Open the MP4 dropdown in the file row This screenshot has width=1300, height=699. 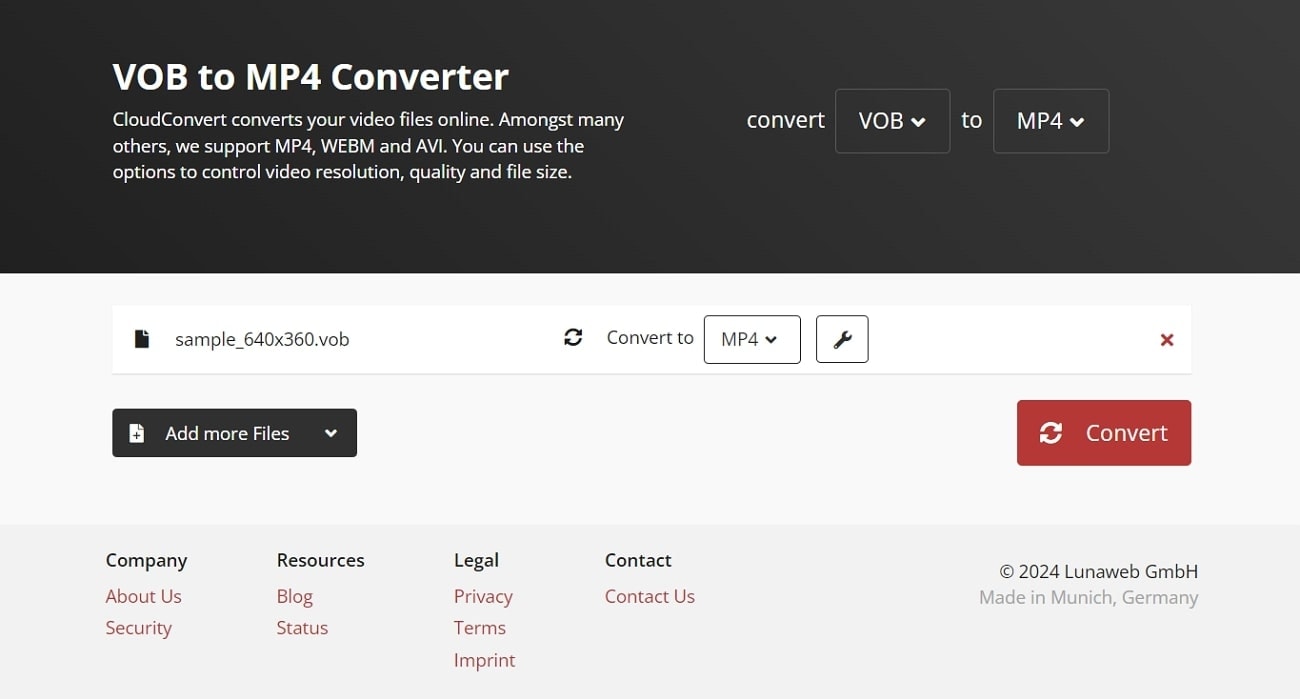752,339
